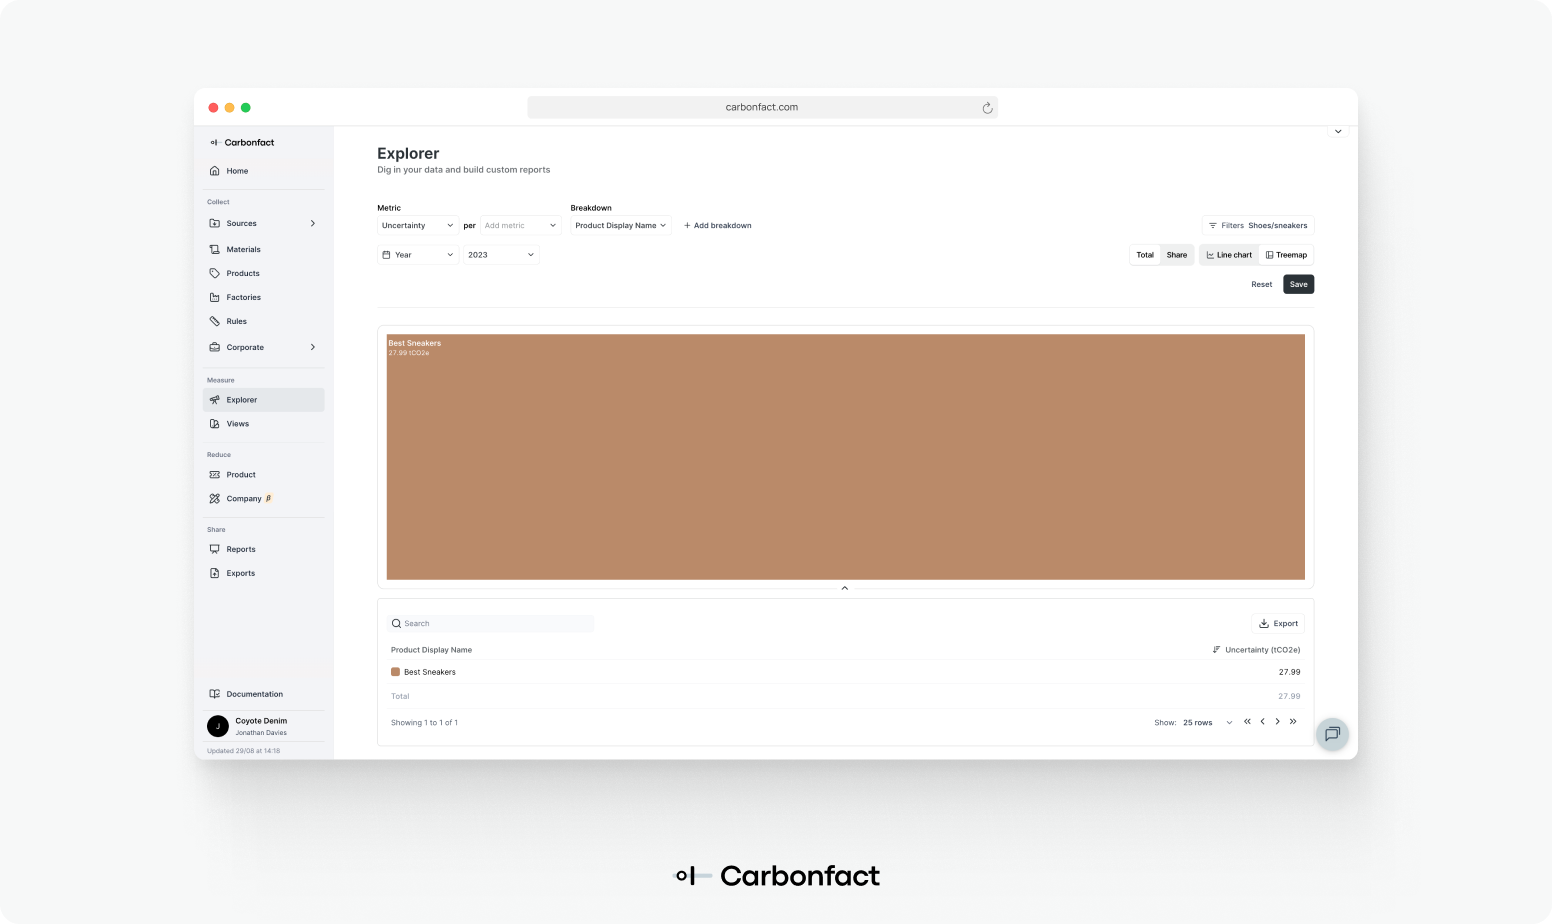Switch view to Share
1552x924 pixels.
coord(1177,255)
